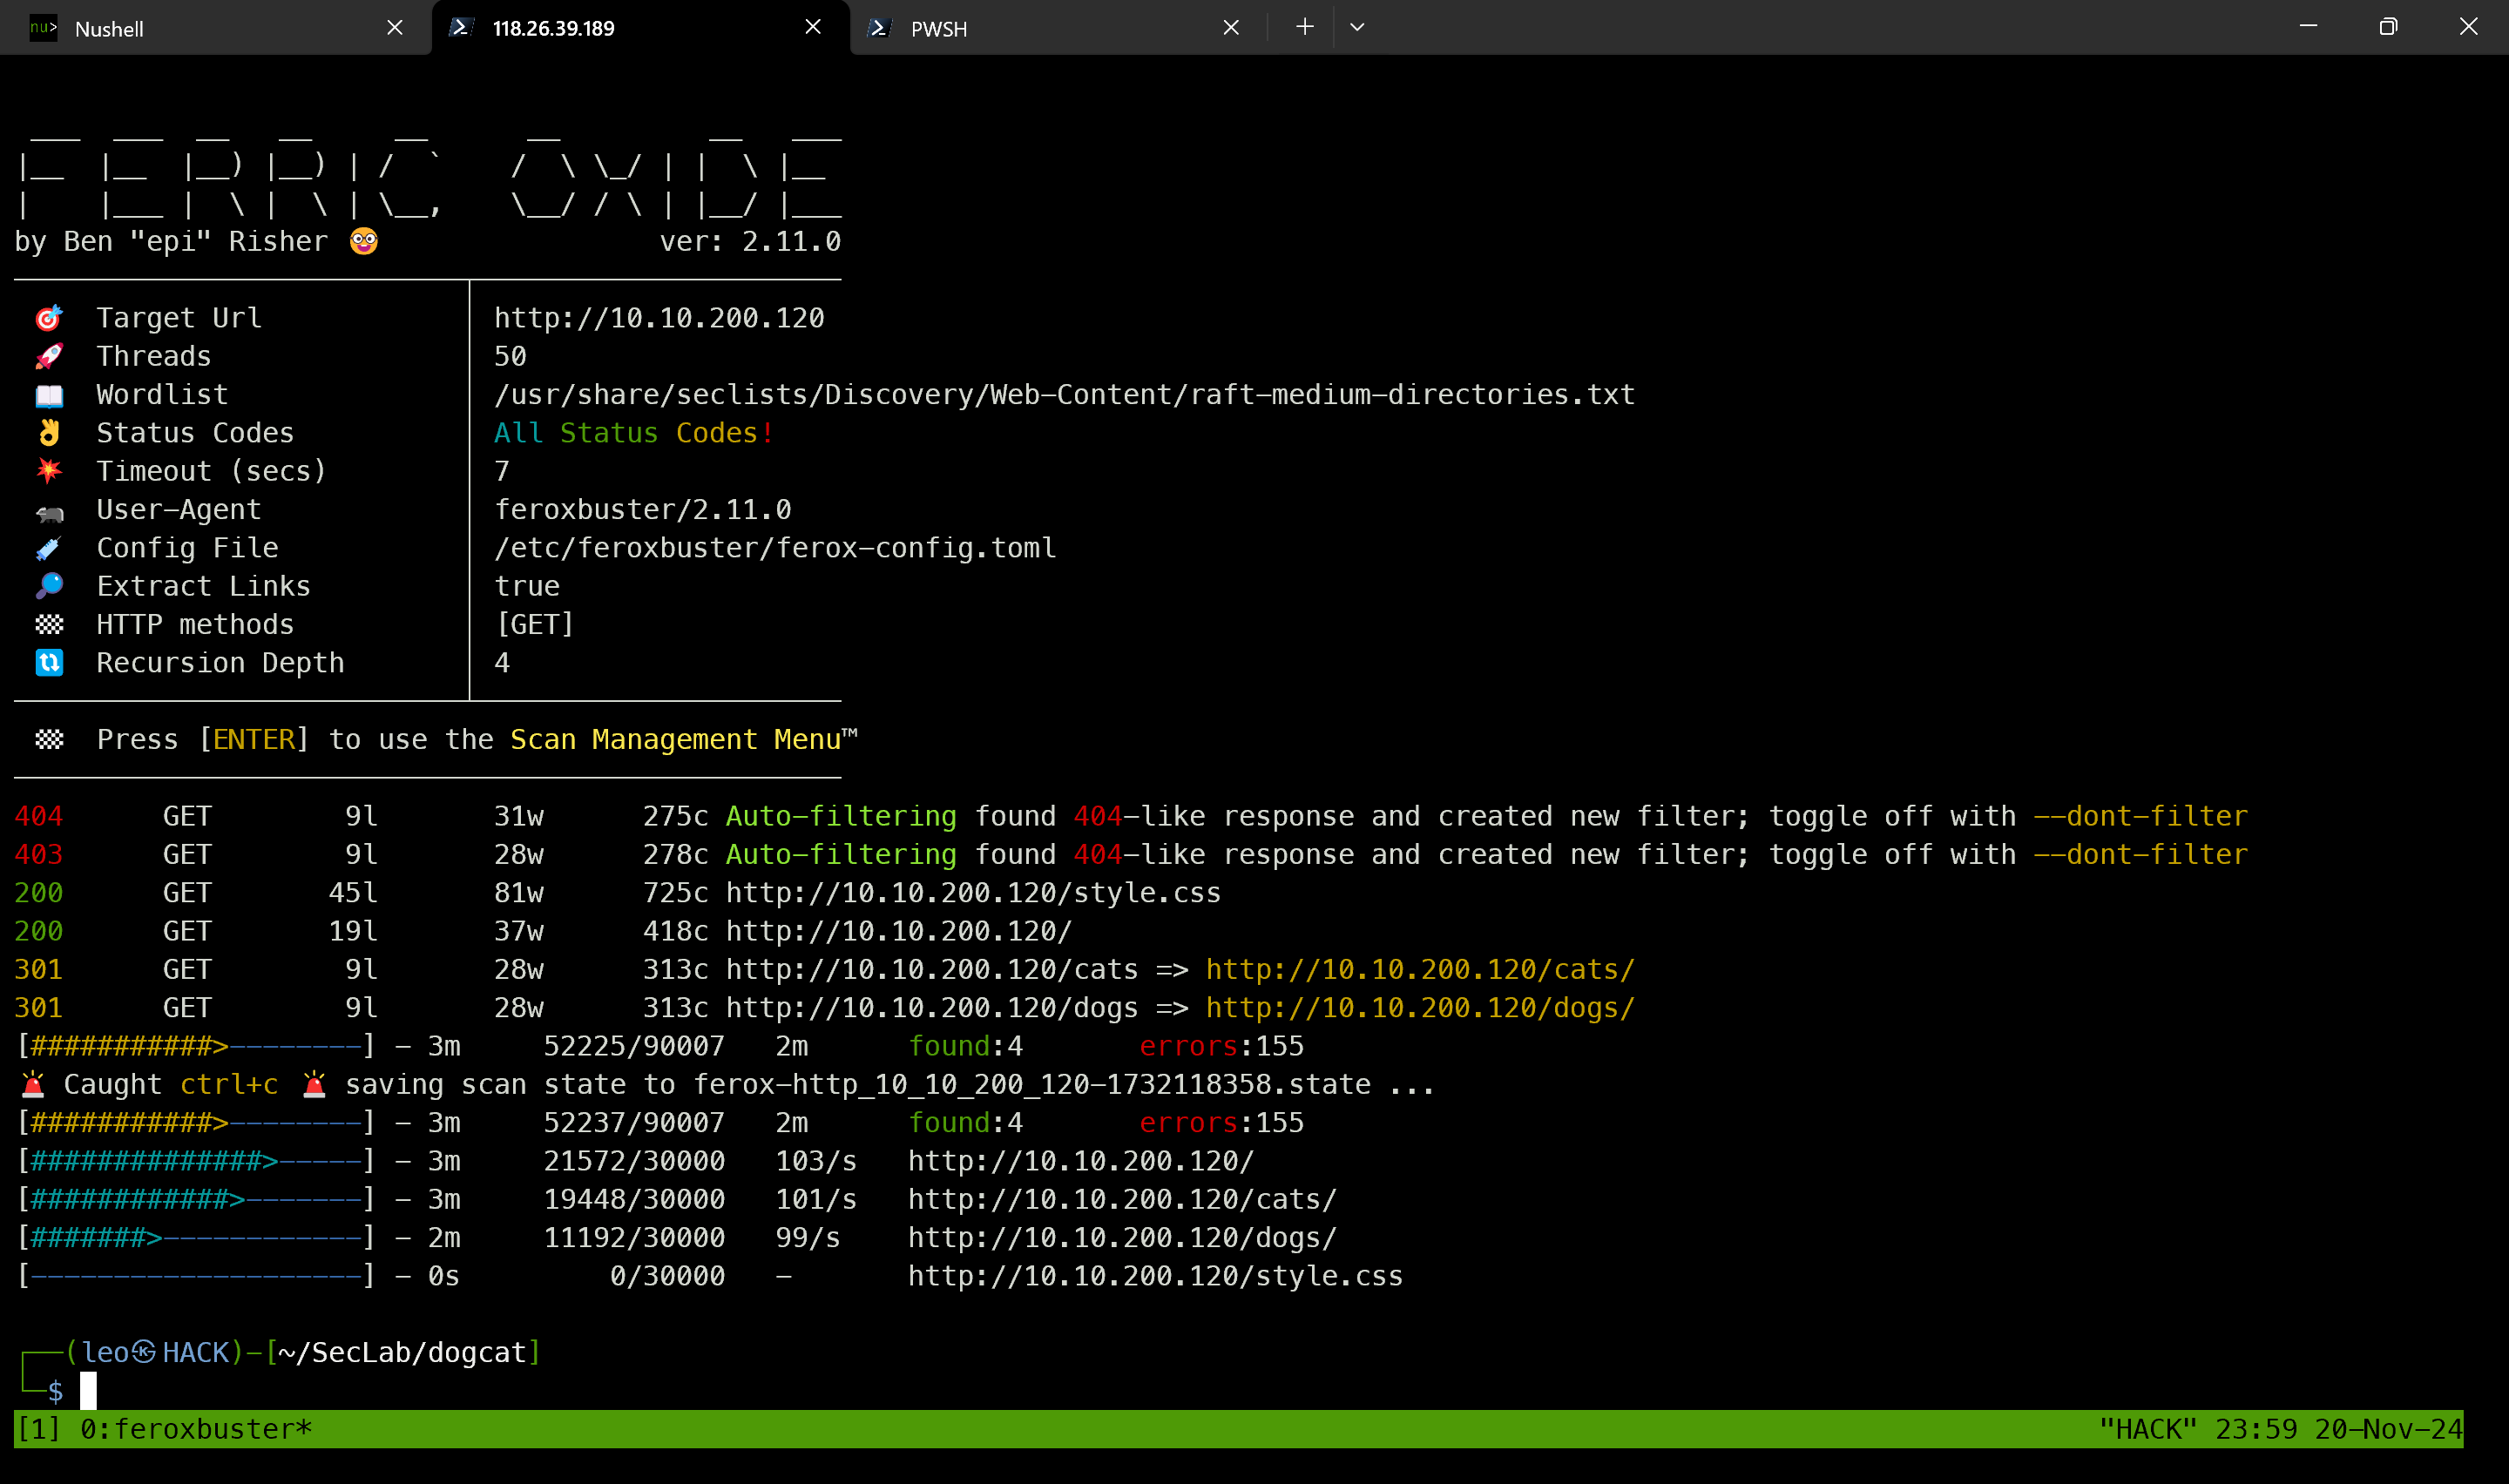The width and height of the screenshot is (2509, 1484).
Task: Click the [ENTER] key hint text
Action: 254,740
